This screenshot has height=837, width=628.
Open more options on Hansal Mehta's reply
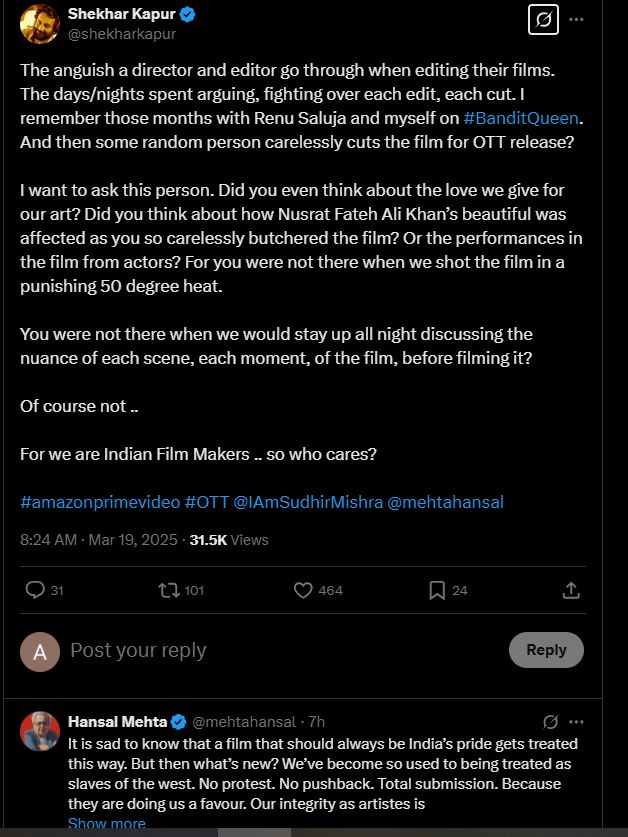[x=577, y=722]
